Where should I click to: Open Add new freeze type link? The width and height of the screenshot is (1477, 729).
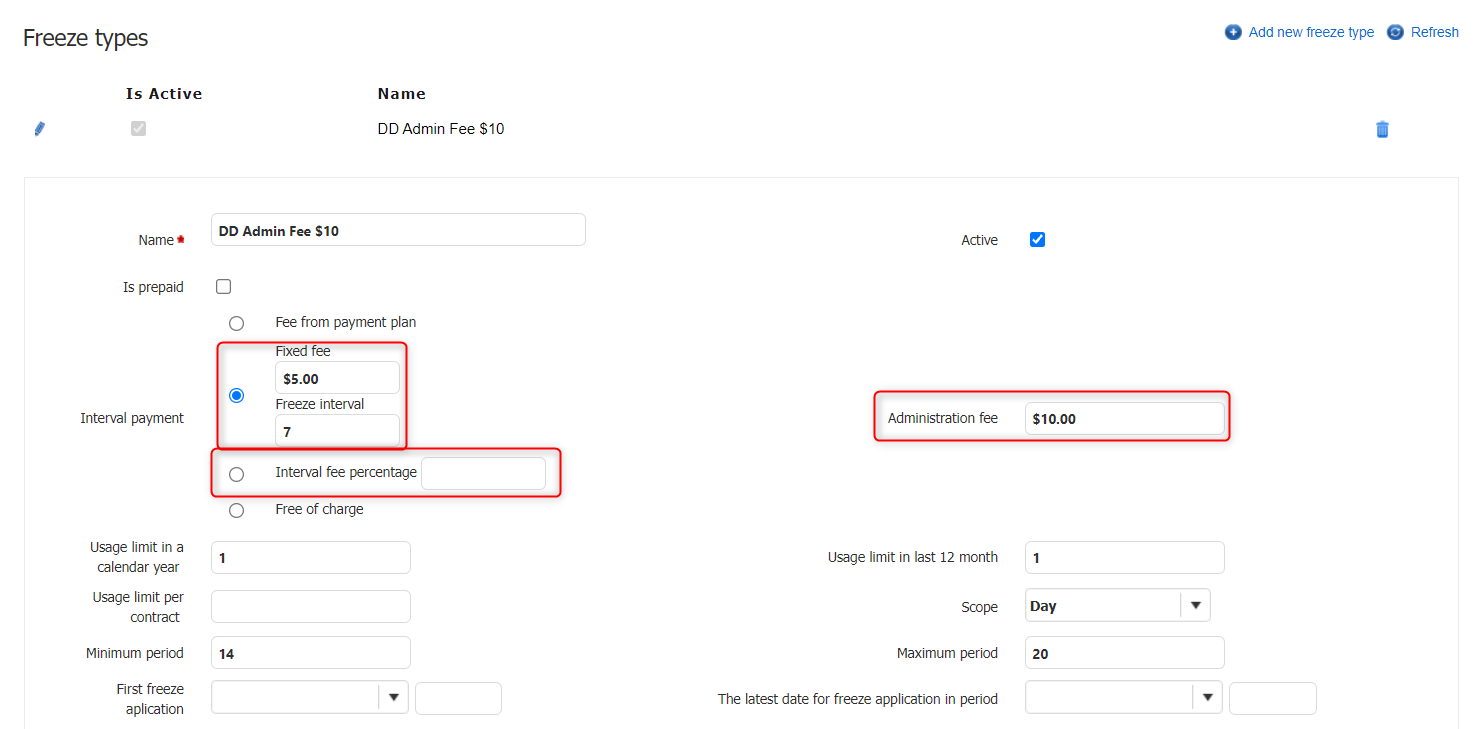click(x=1311, y=33)
